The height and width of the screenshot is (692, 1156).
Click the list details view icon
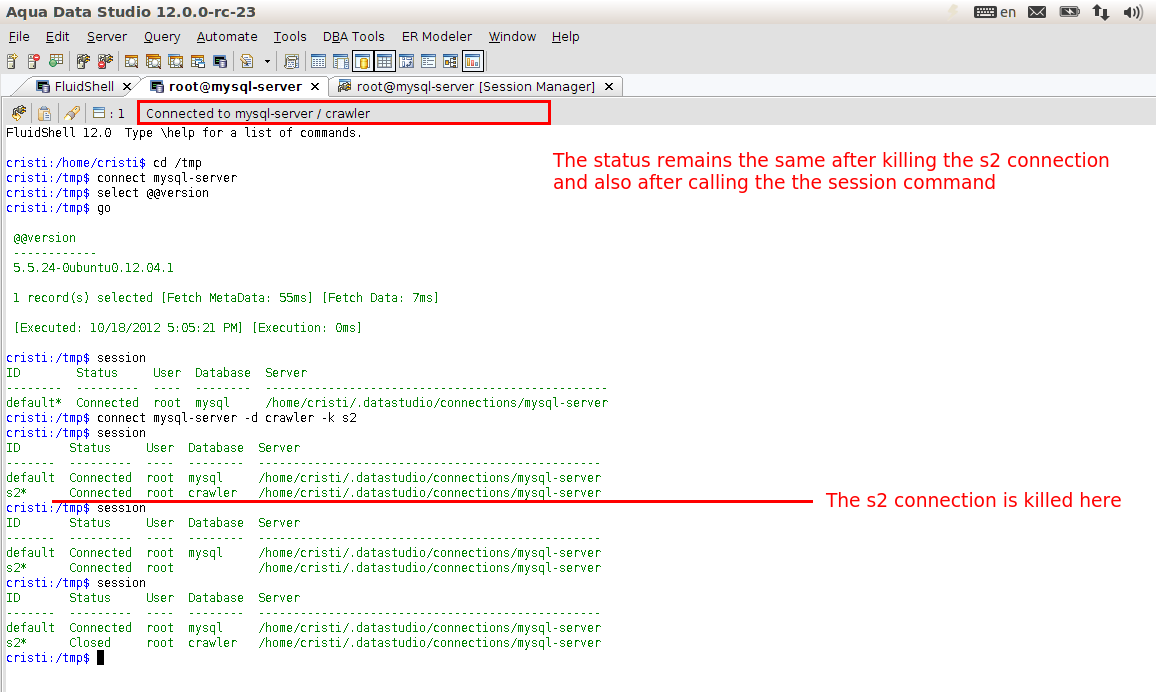point(428,61)
